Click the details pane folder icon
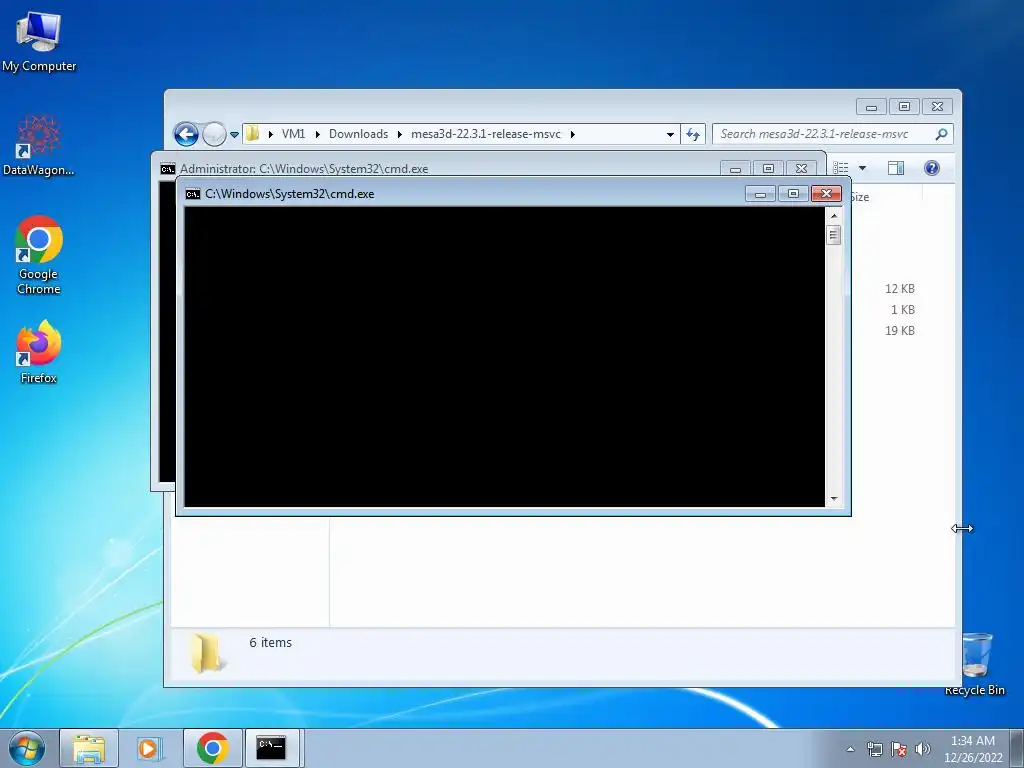 209,652
